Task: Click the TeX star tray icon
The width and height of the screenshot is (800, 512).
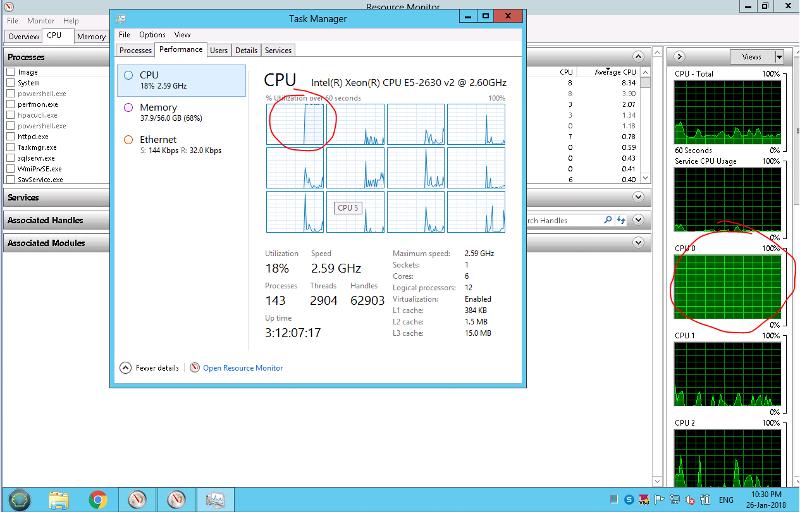Action: pyautogui.click(x=644, y=500)
